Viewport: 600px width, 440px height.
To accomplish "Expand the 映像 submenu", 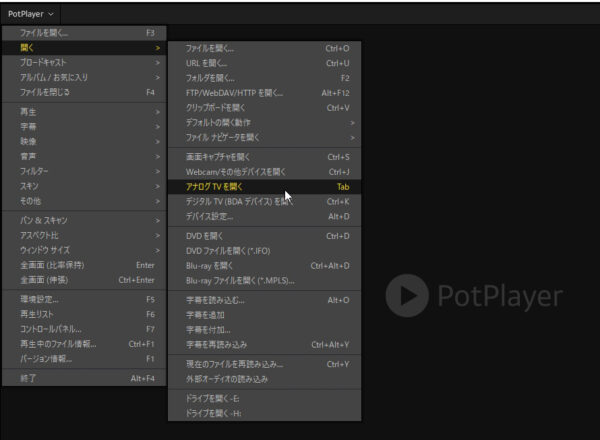I will pyautogui.click(x=84, y=142).
